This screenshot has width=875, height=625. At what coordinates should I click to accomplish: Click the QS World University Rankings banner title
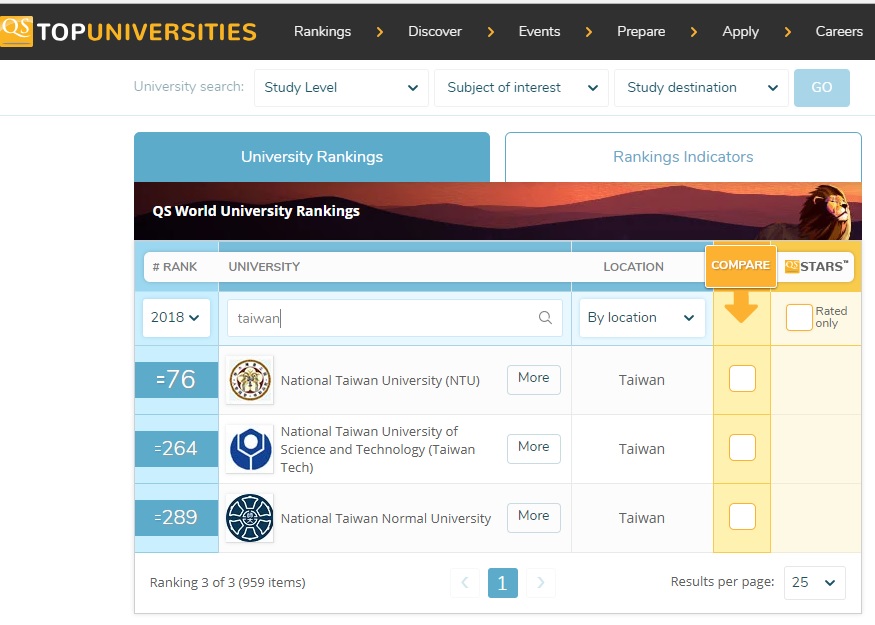click(256, 211)
